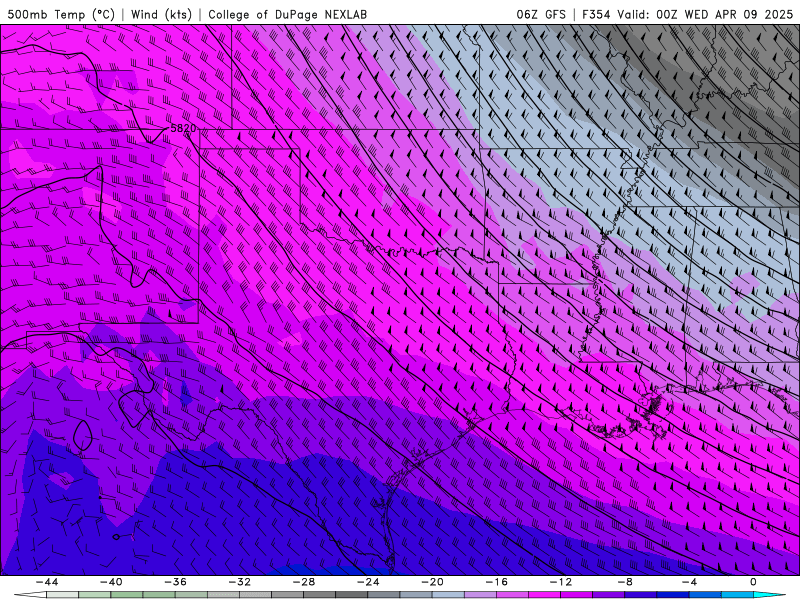
Task: Click the "06Z GFS" model run label
Action: (541, 15)
